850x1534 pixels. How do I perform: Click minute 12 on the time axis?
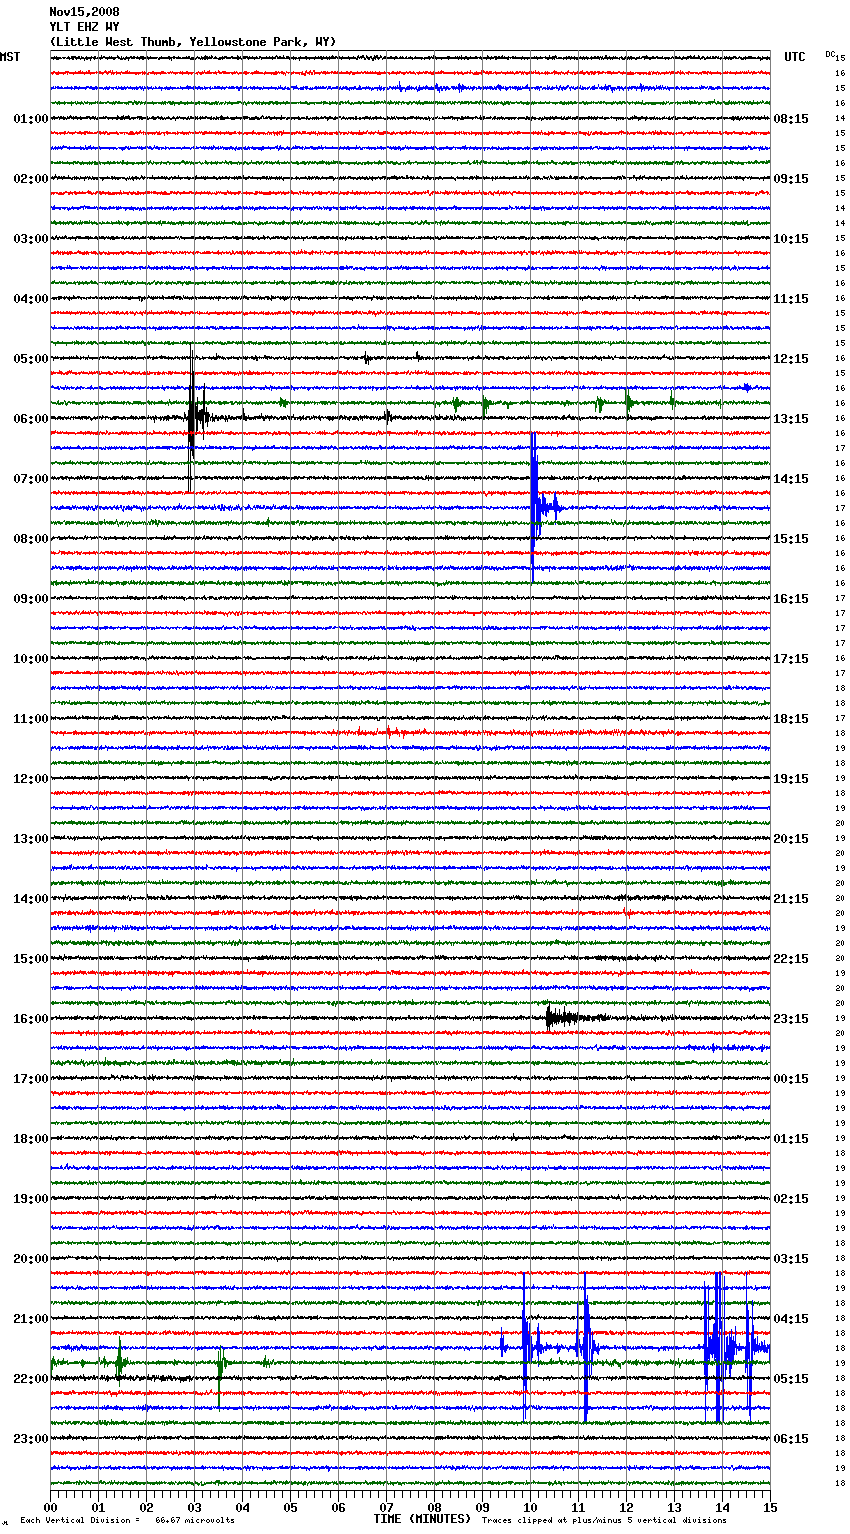(626, 1507)
